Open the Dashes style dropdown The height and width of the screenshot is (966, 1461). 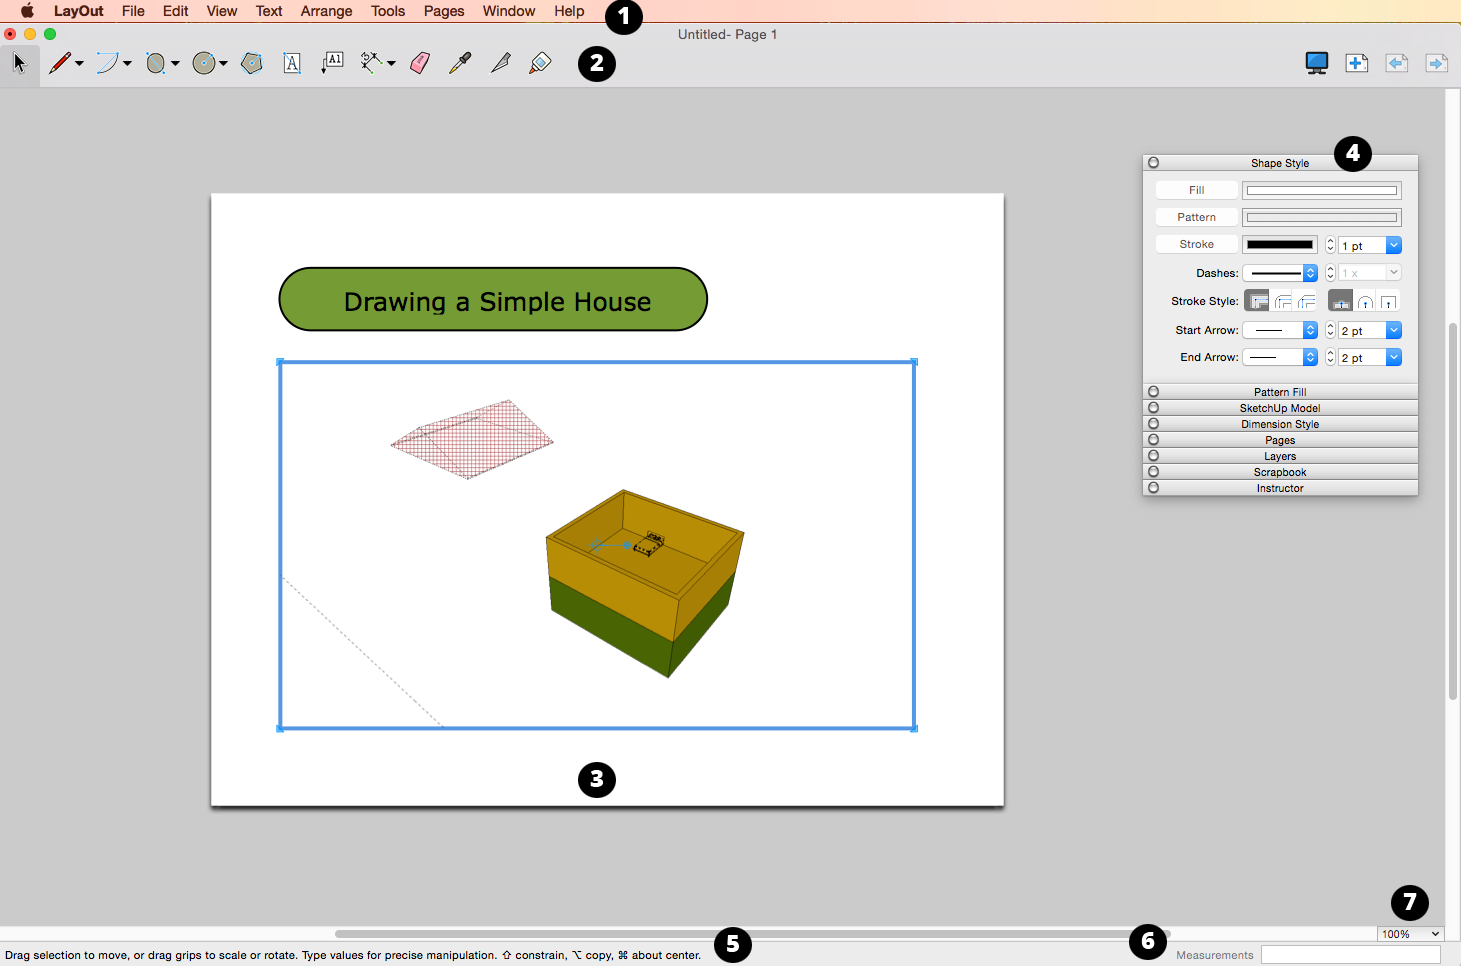click(x=1280, y=273)
